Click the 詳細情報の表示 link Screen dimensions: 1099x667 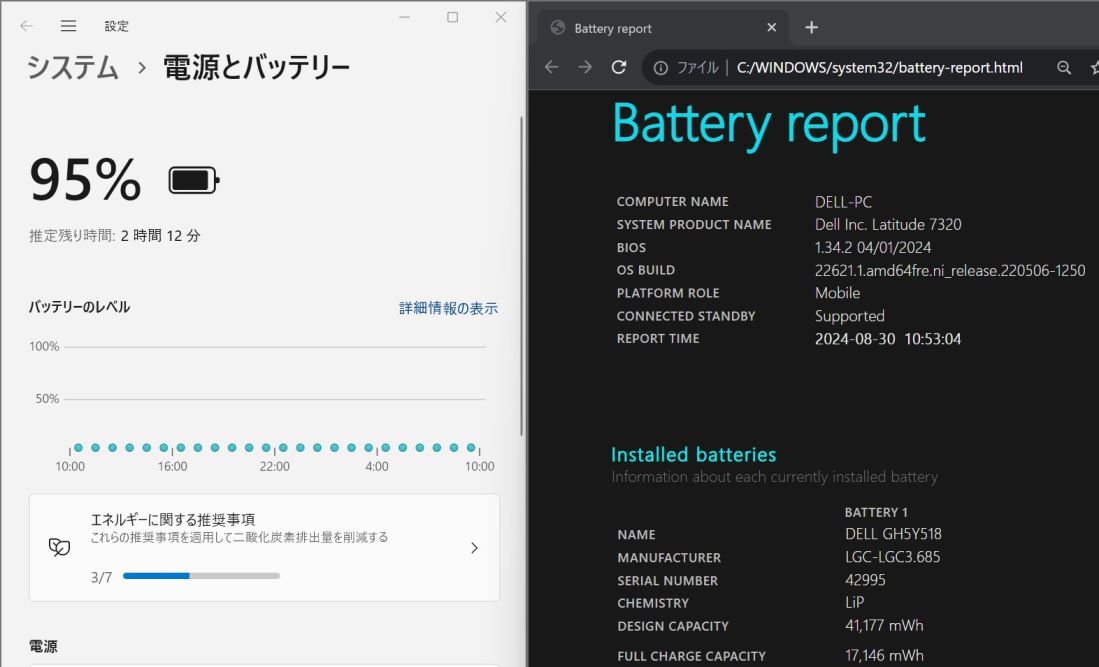(x=448, y=308)
